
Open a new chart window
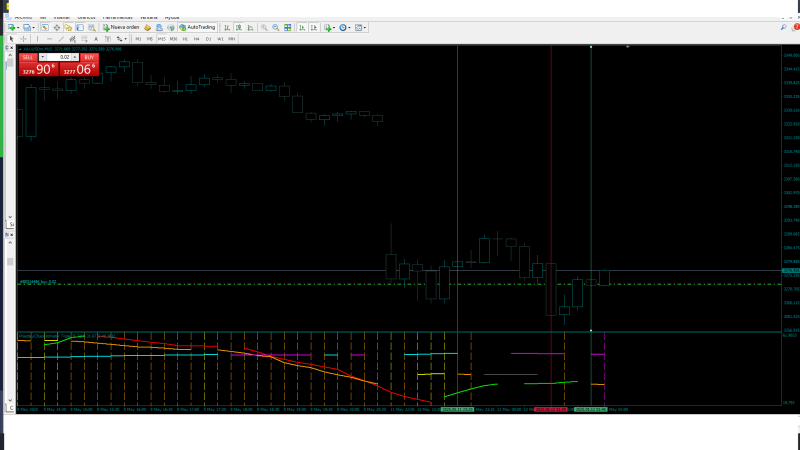11,28
